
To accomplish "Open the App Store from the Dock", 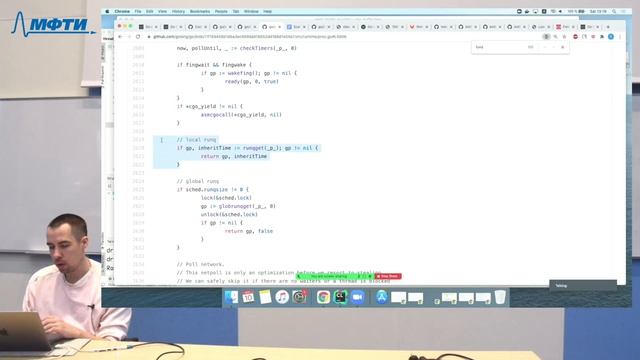I will coord(381,297).
